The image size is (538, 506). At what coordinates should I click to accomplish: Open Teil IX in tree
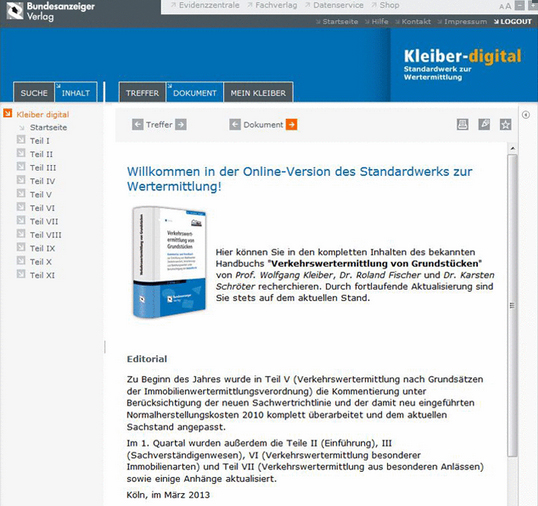42,248
